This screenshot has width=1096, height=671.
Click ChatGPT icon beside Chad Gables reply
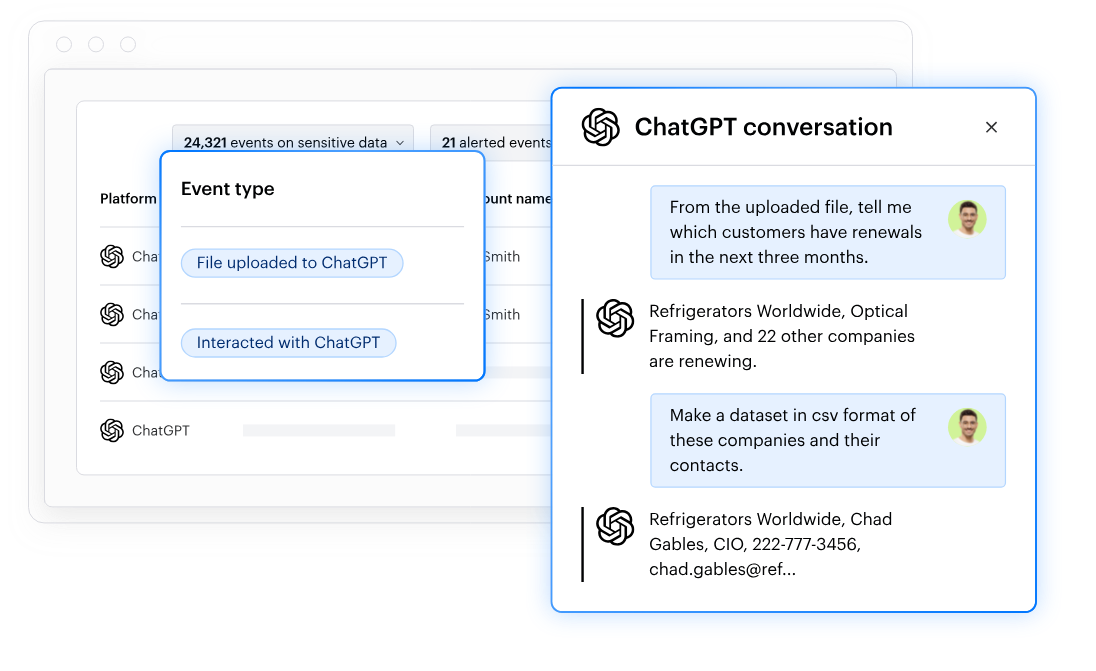point(615,526)
